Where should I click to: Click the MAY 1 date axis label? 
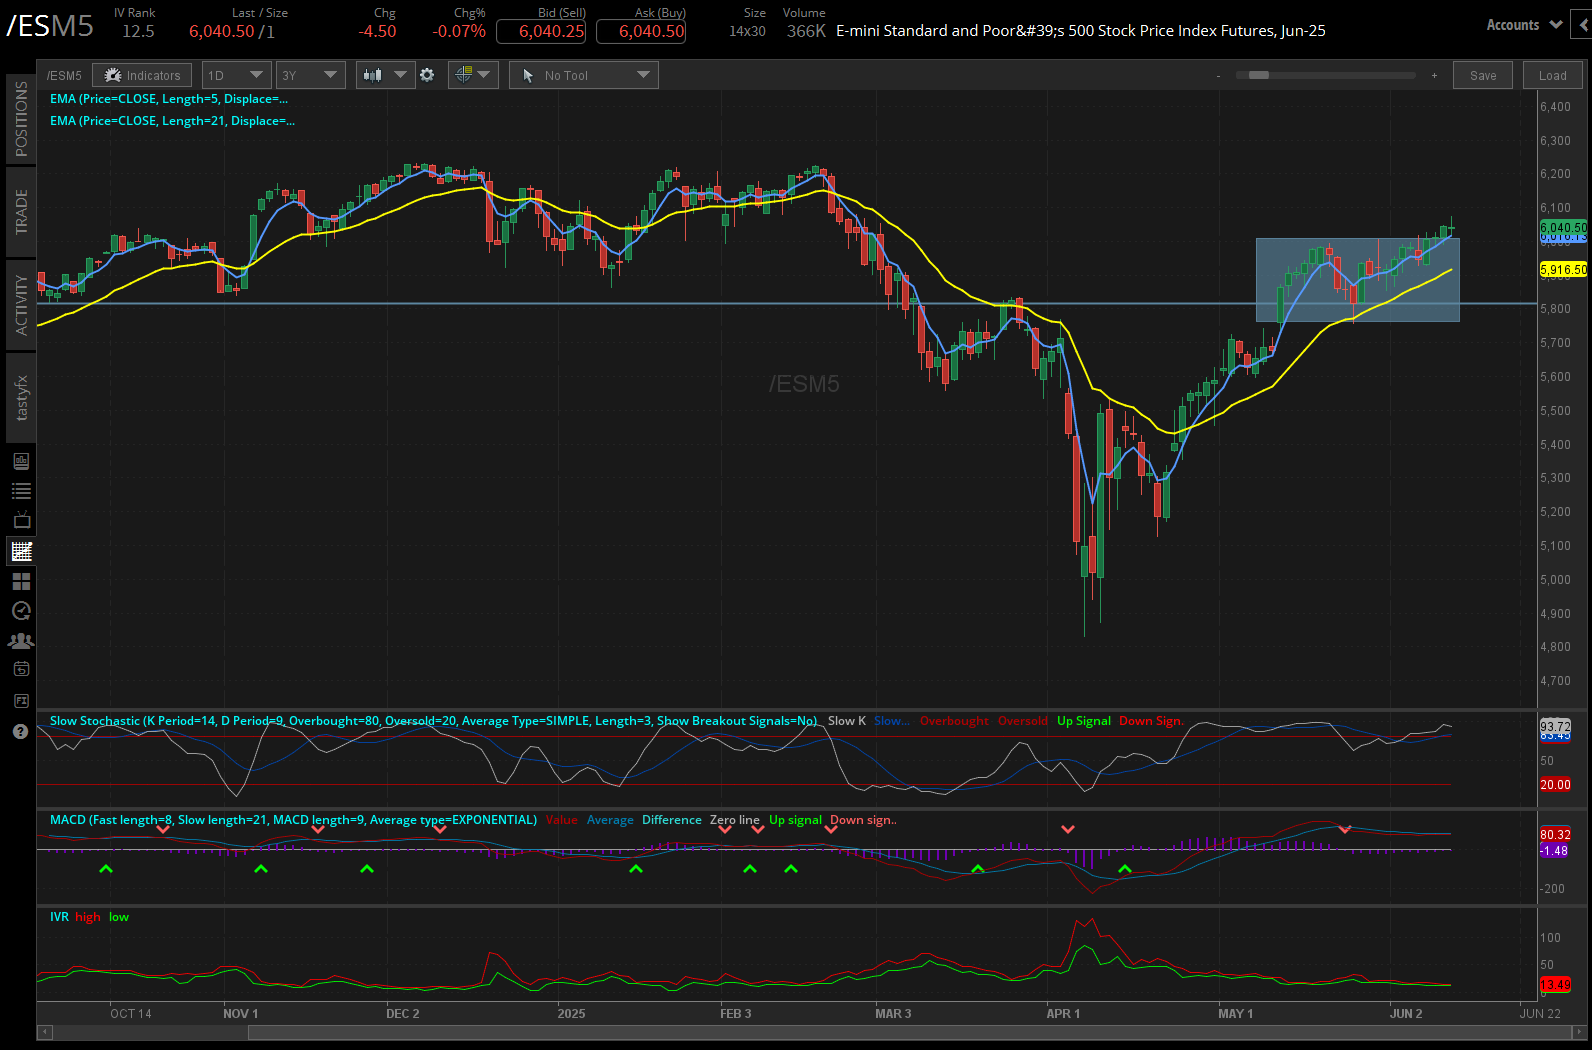click(1235, 1014)
